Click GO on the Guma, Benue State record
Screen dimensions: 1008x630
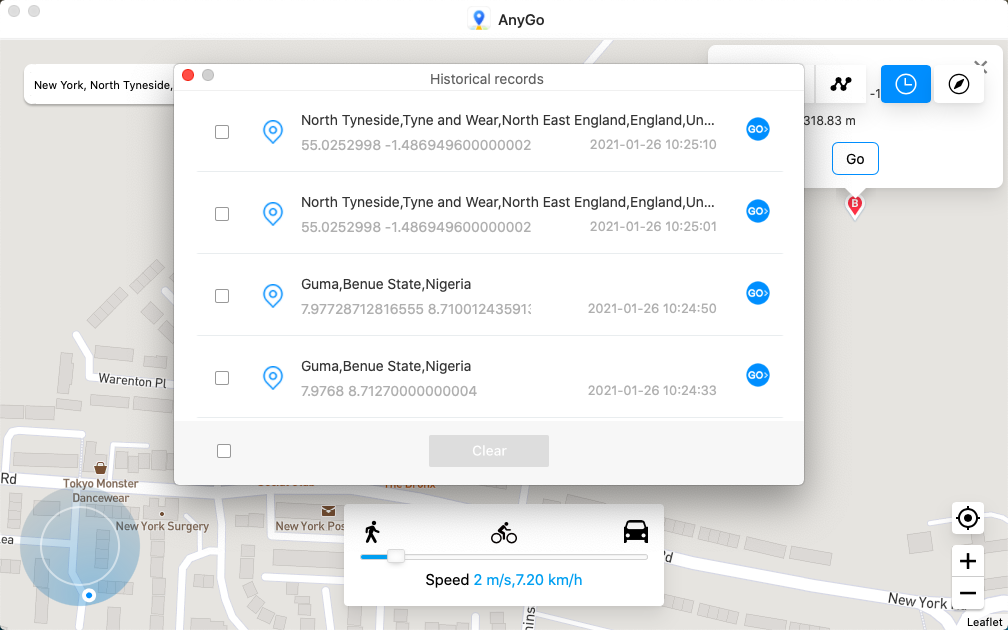pos(757,293)
